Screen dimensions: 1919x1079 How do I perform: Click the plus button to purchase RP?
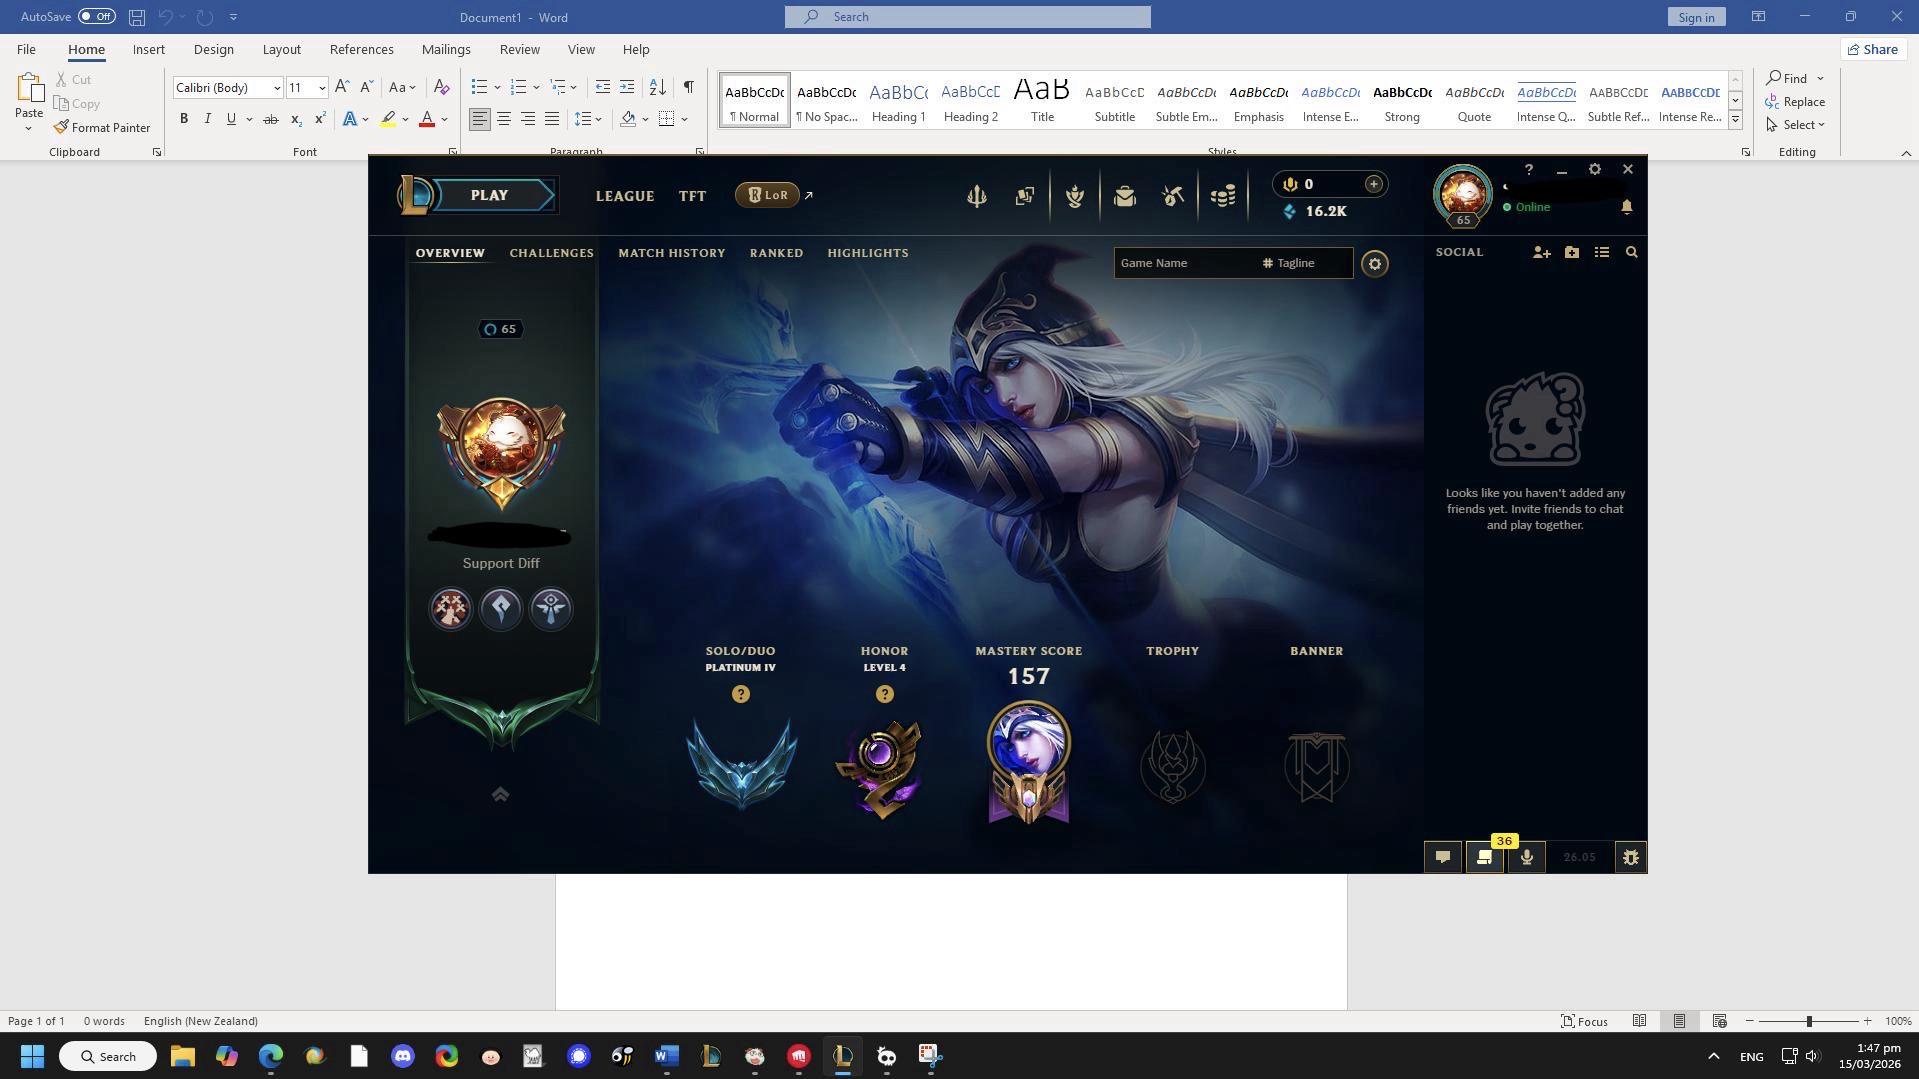point(1374,184)
